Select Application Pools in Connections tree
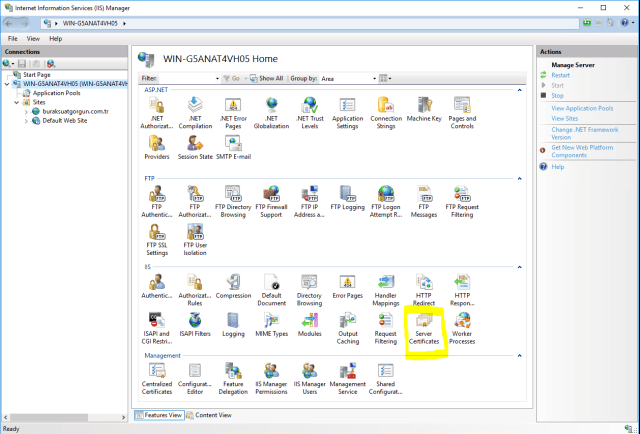The width and height of the screenshot is (640, 434). 56,92
